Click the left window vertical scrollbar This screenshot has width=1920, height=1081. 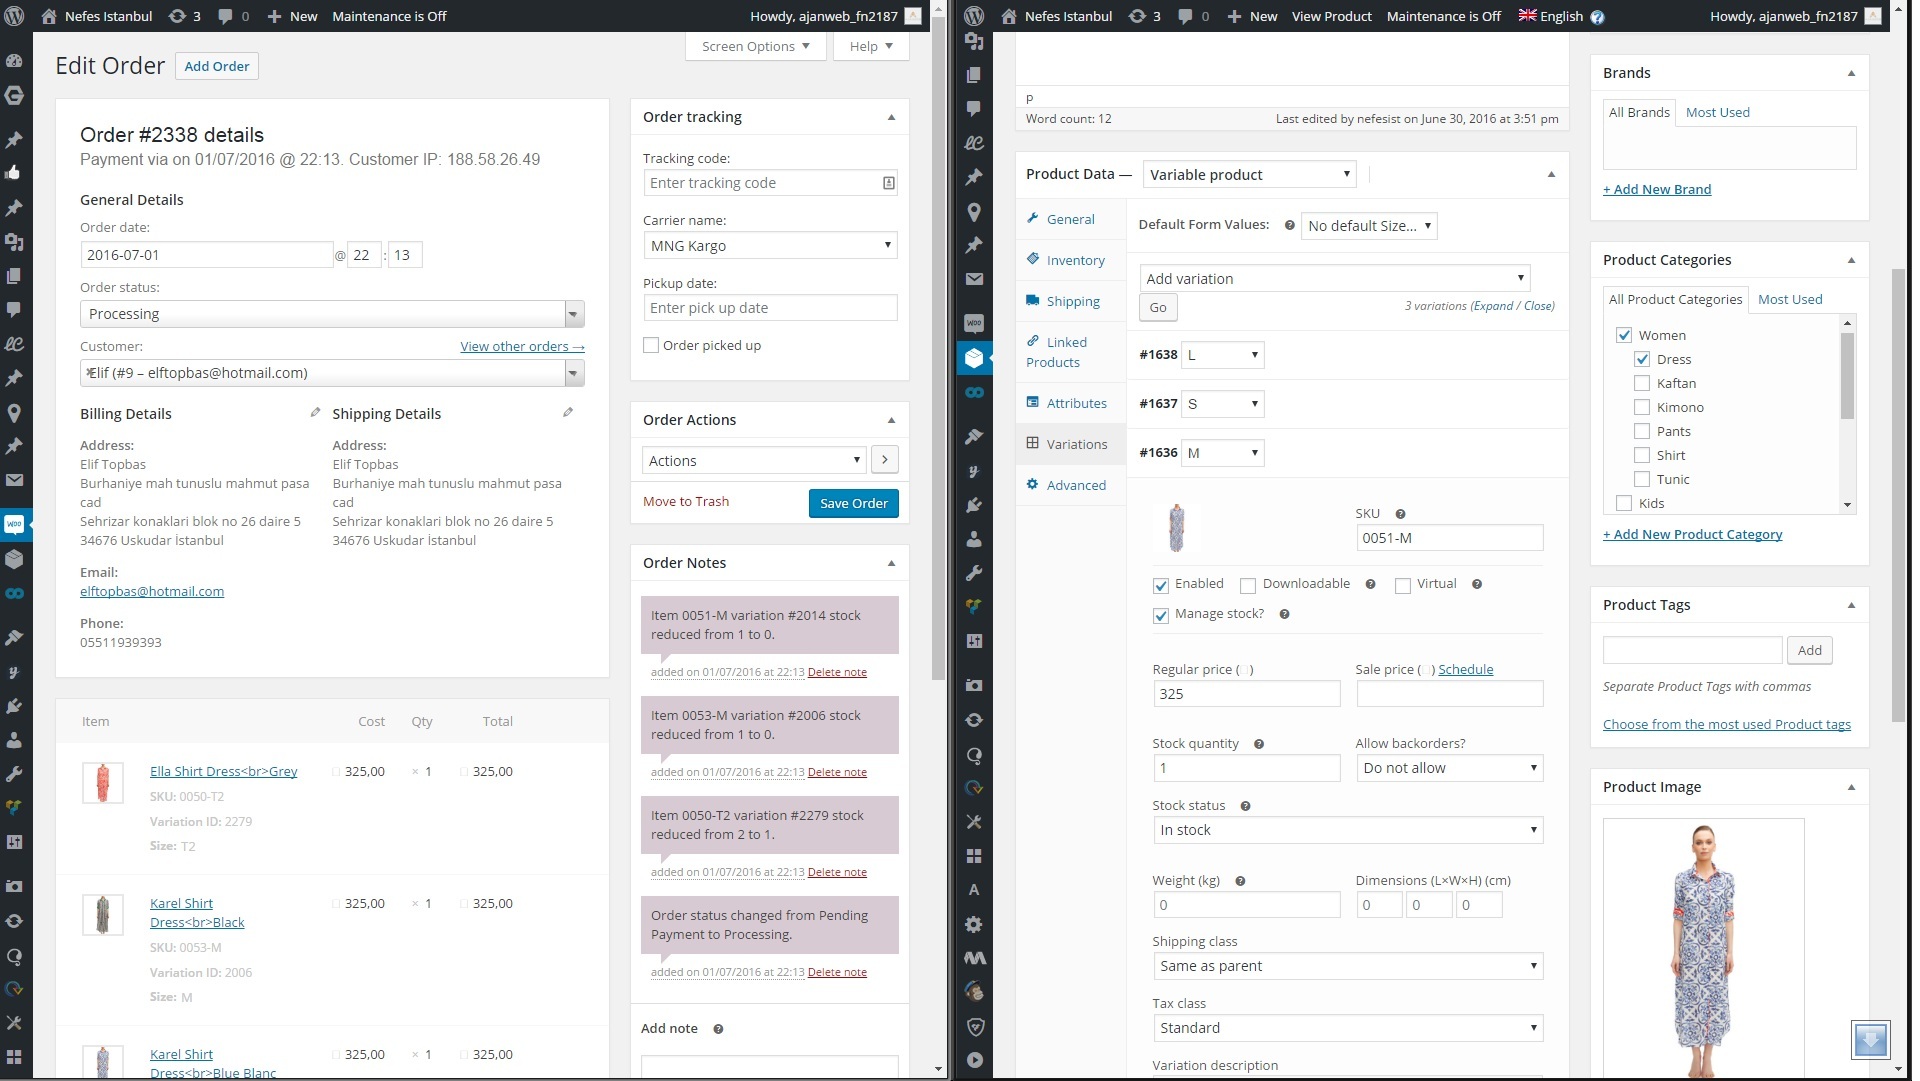[x=938, y=350]
